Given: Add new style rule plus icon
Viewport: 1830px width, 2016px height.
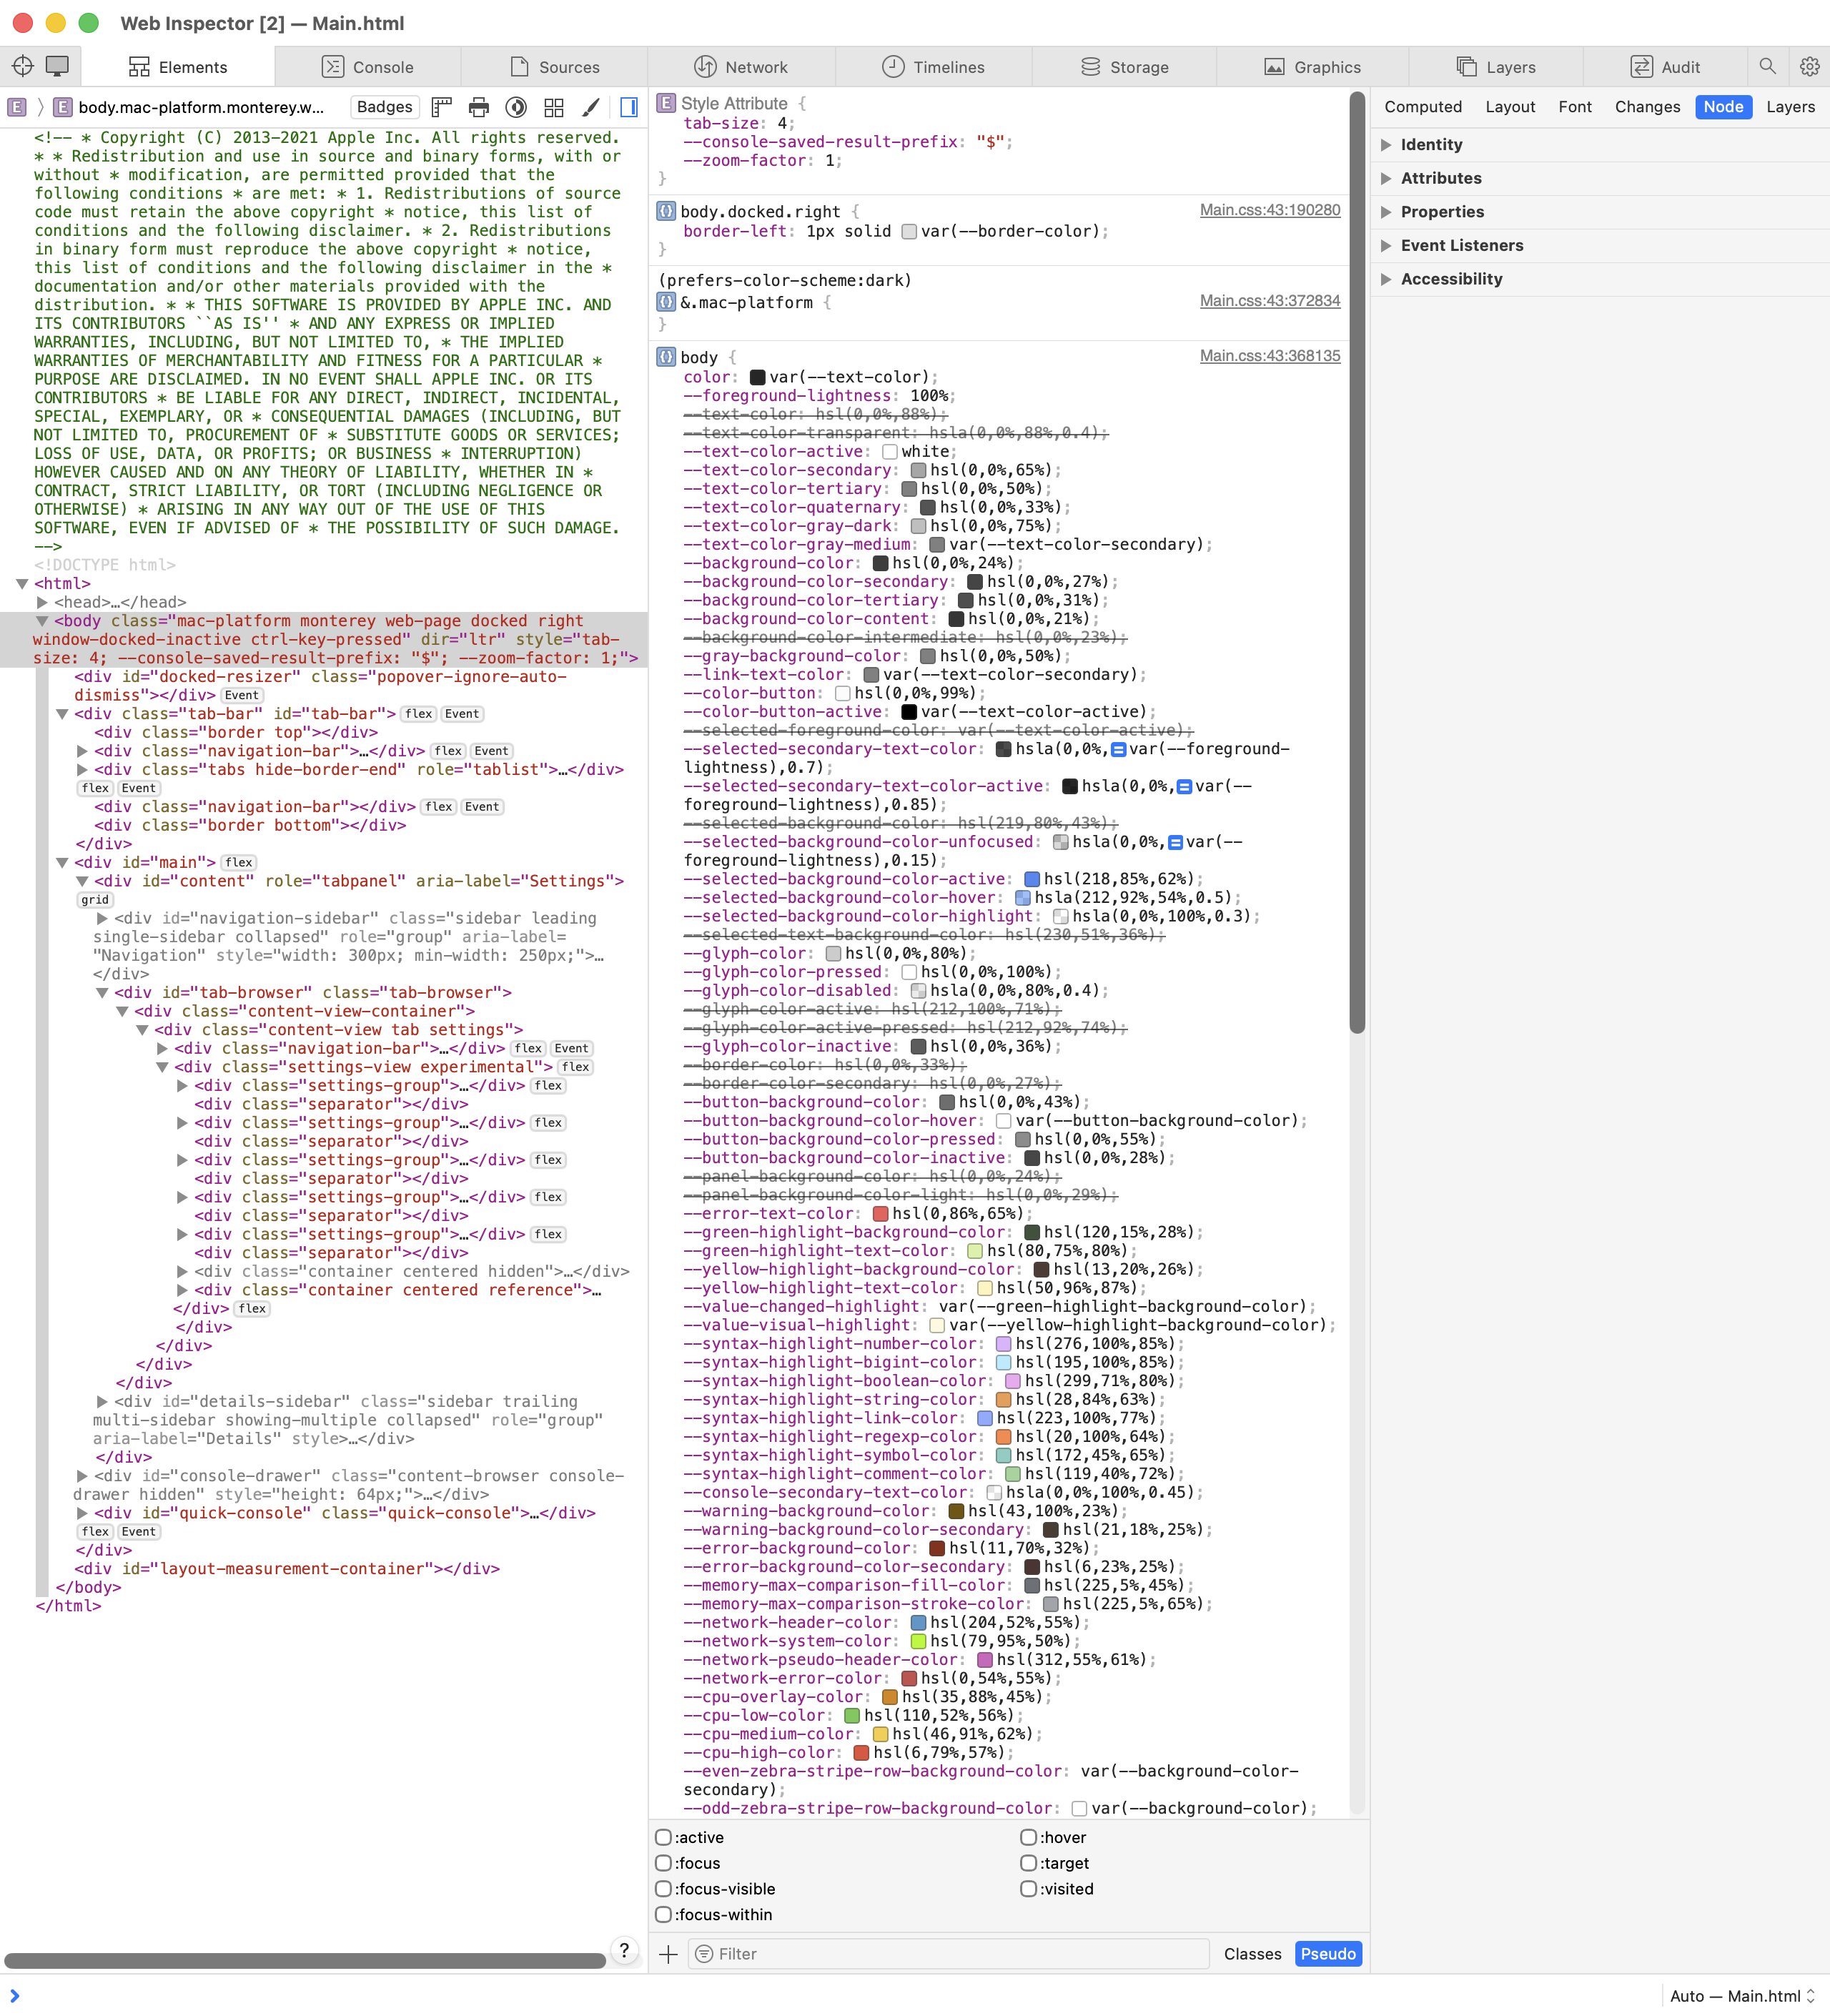Looking at the screenshot, I should pos(668,1953).
